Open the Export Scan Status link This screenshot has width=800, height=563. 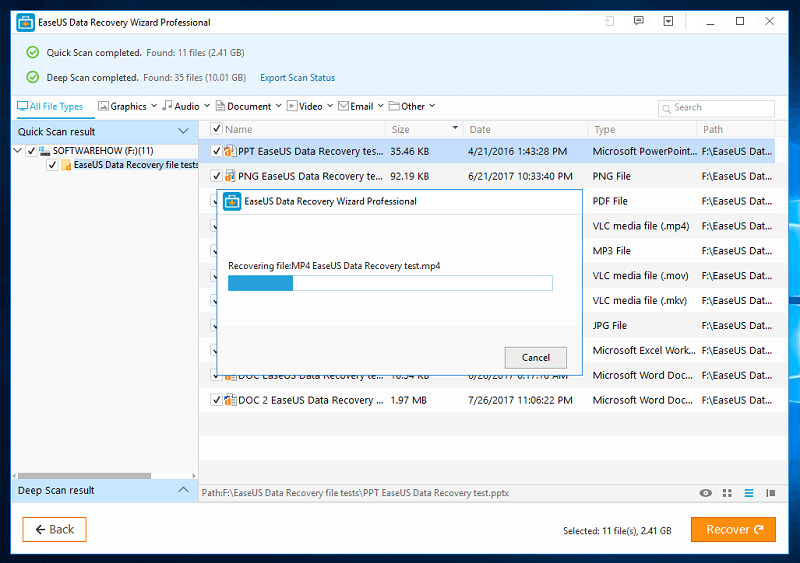(297, 78)
